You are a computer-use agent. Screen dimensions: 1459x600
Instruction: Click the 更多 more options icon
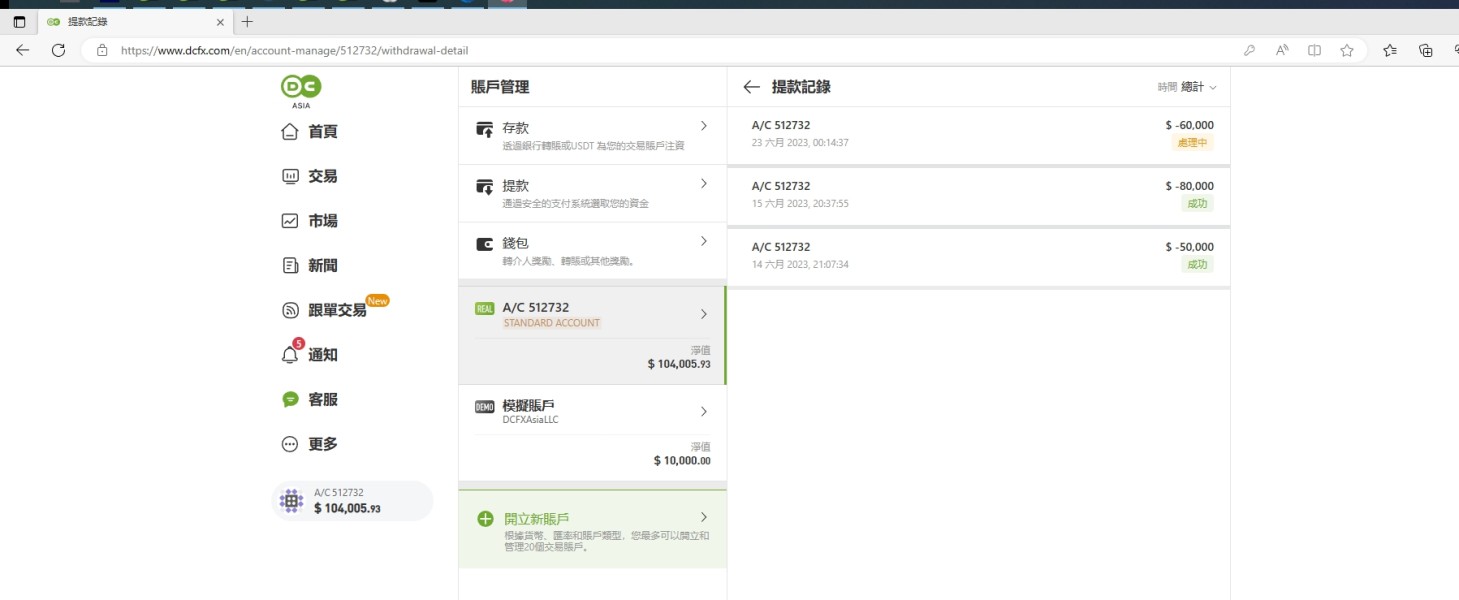coord(290,444)
